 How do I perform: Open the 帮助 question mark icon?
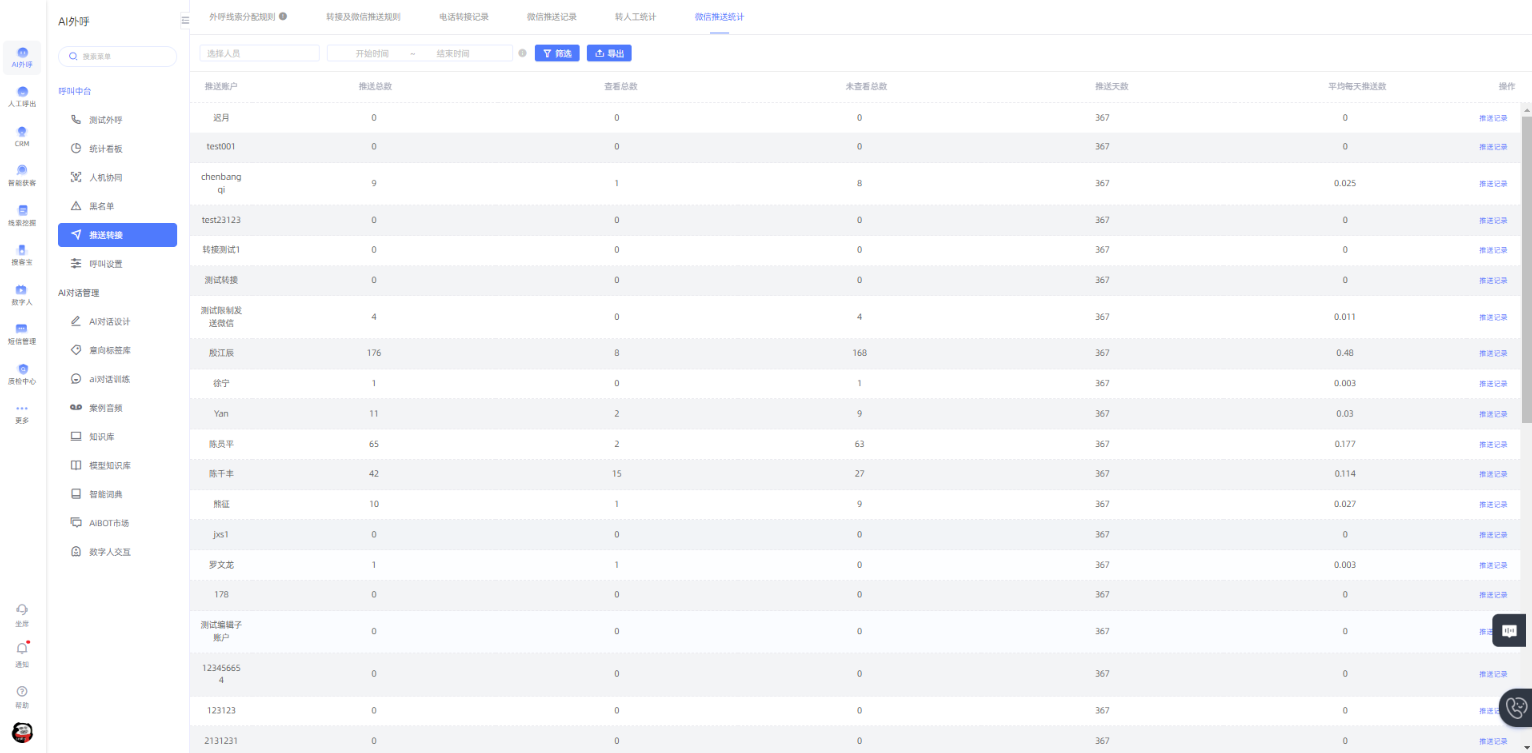[22, 691]
